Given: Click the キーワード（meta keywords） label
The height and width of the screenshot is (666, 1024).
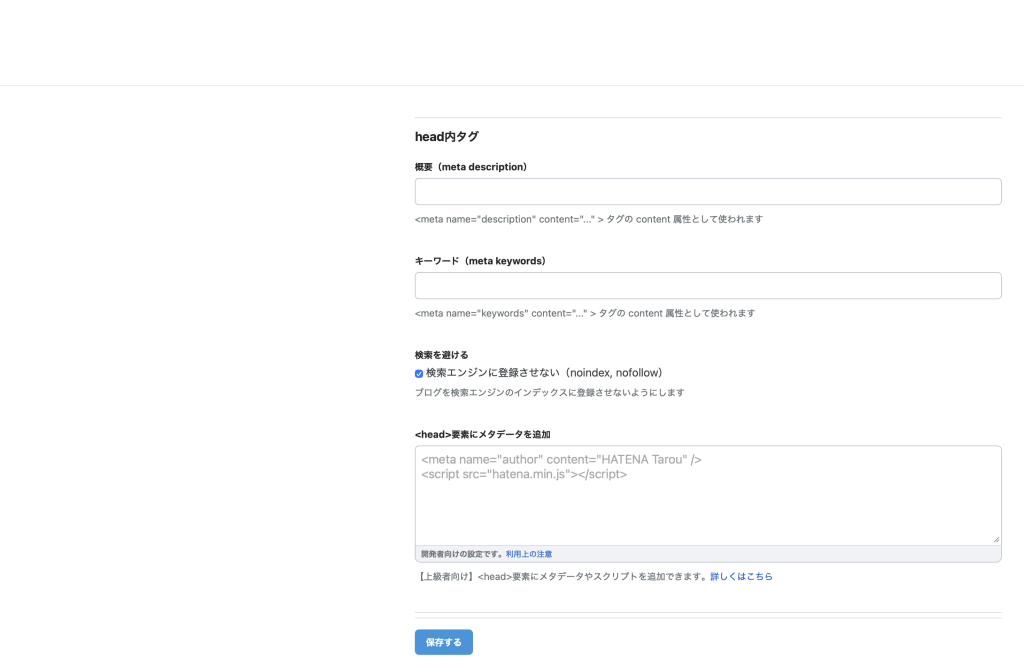Looking at the screenshot, I should click(480, 261).
